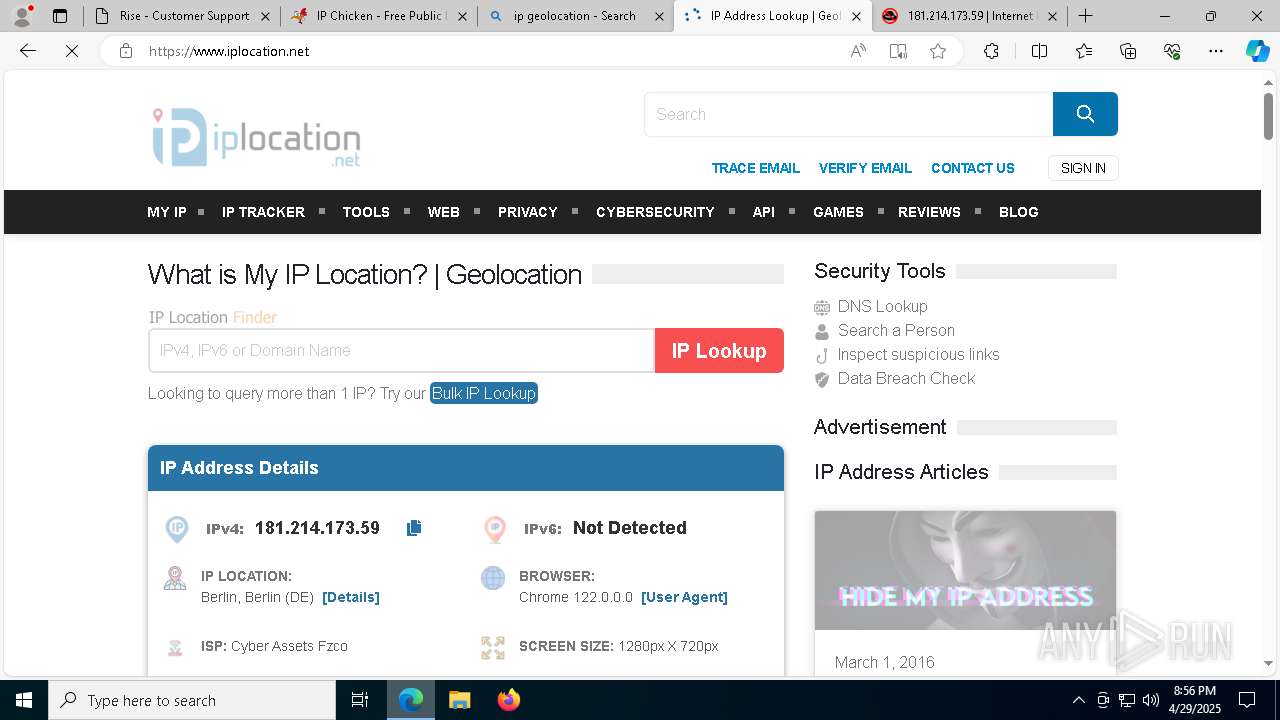Click the SIGN IN button

point(1083,168)
